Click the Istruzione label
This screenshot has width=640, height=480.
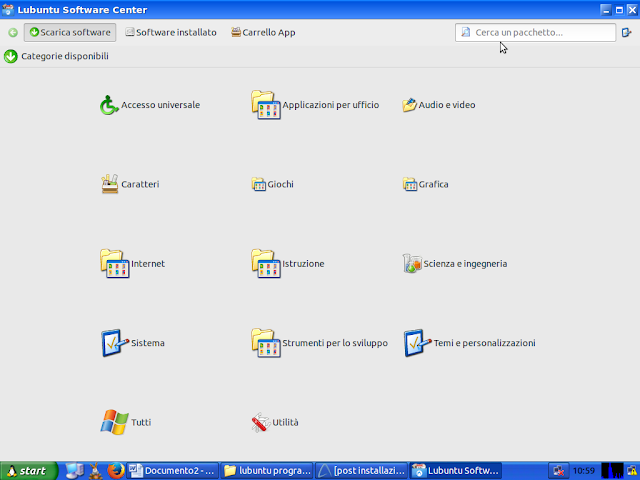point(303,264)
